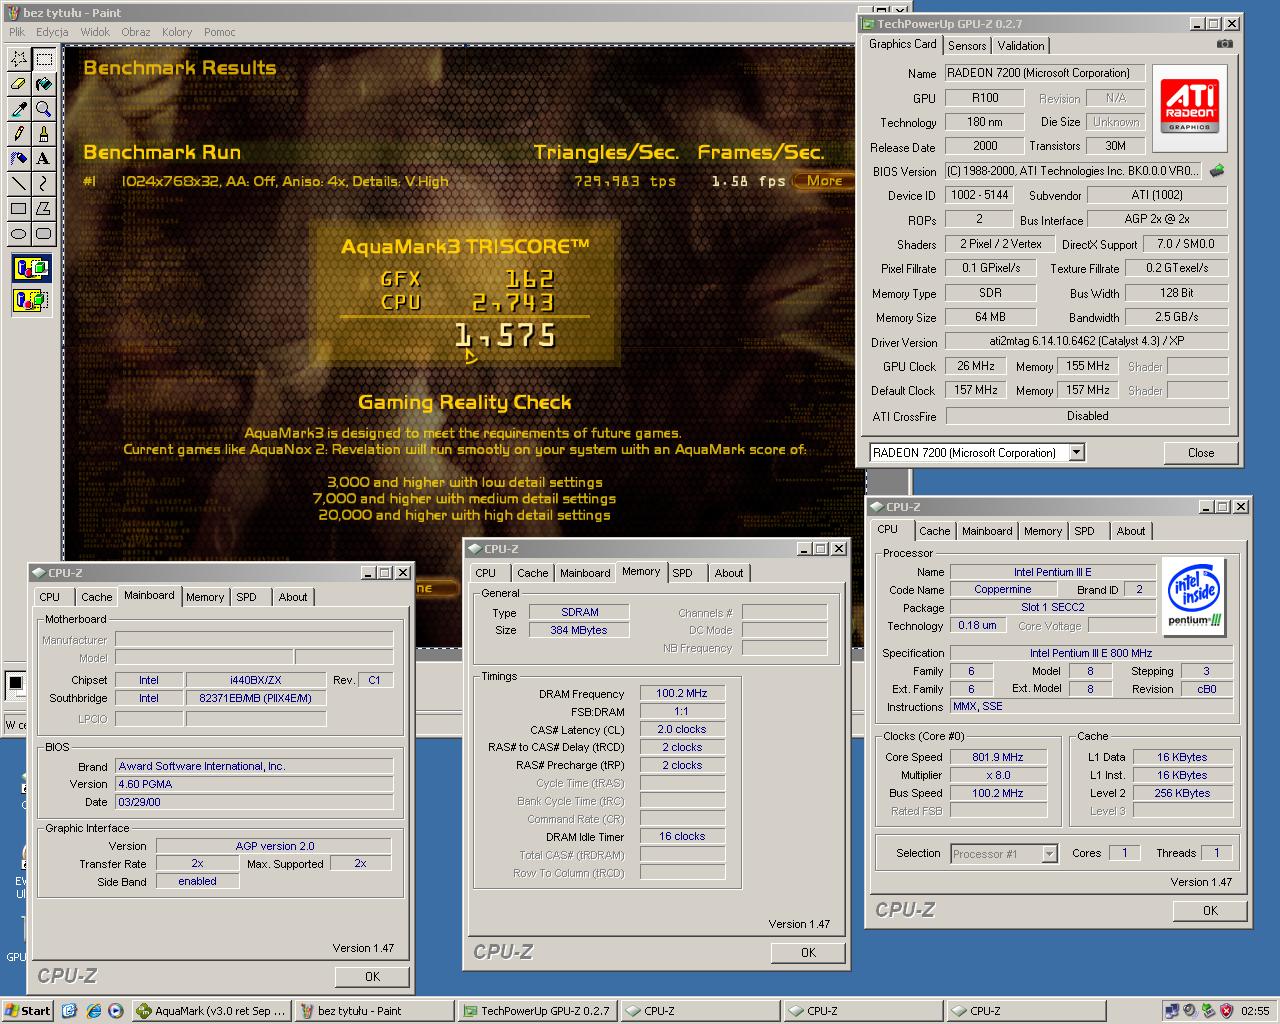Viewport: 1280px width, 1024px height.
Task: Click OK in the CPU-Z processor window
Action: coord(1210,910)
